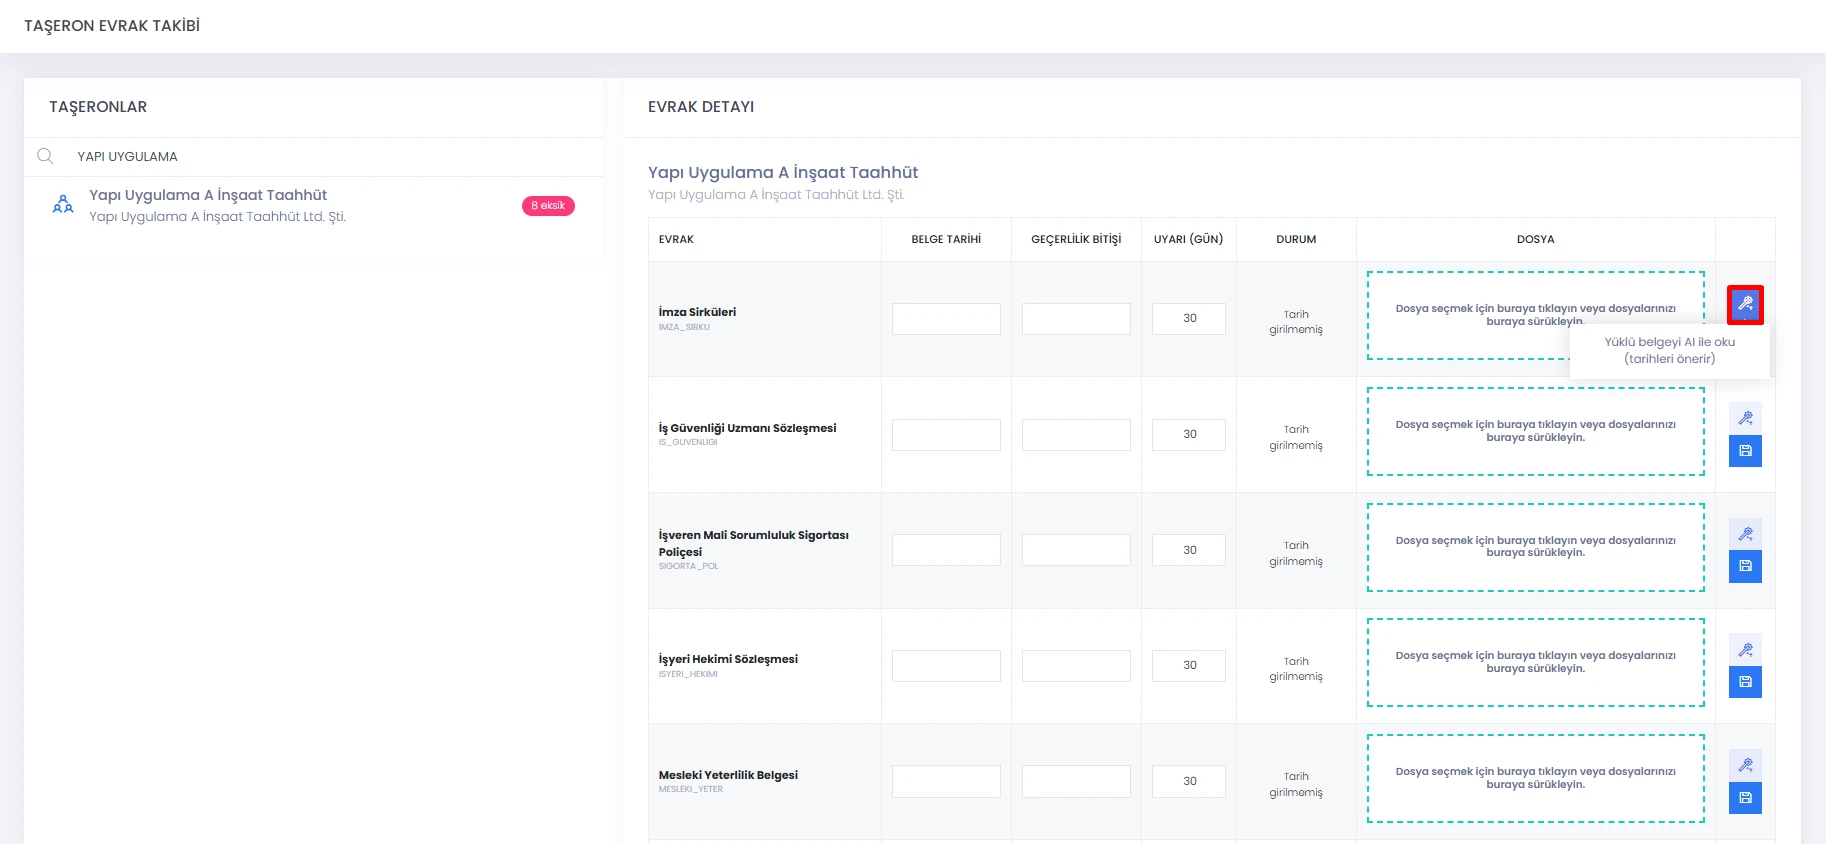Screen dimensions: 1826x844
Task: Click AI read icon for İşveren Mali Sorumluluk Sigortası
Action: (x=1745, y=534)
